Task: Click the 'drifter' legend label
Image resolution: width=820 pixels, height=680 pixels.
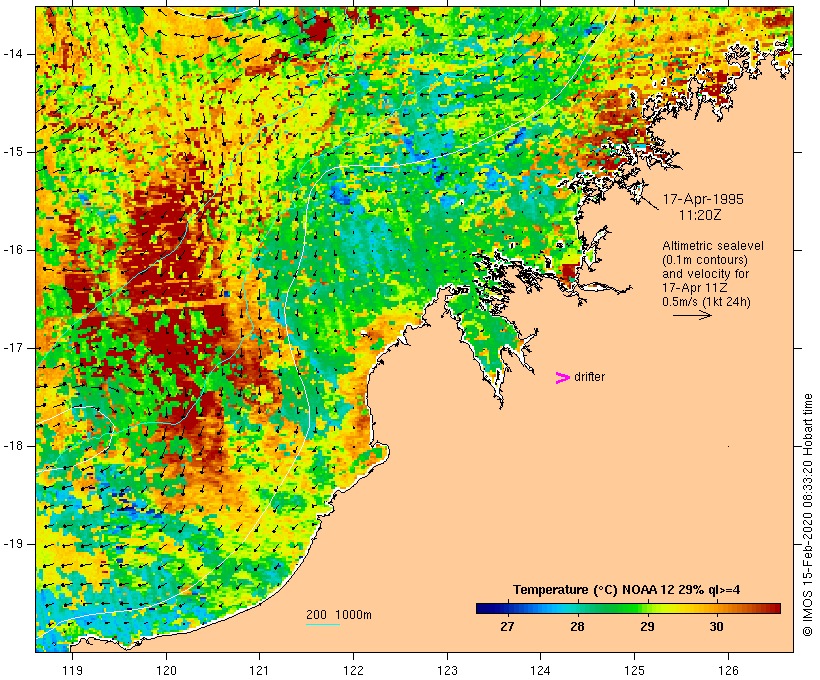Action: coord(589,377)
